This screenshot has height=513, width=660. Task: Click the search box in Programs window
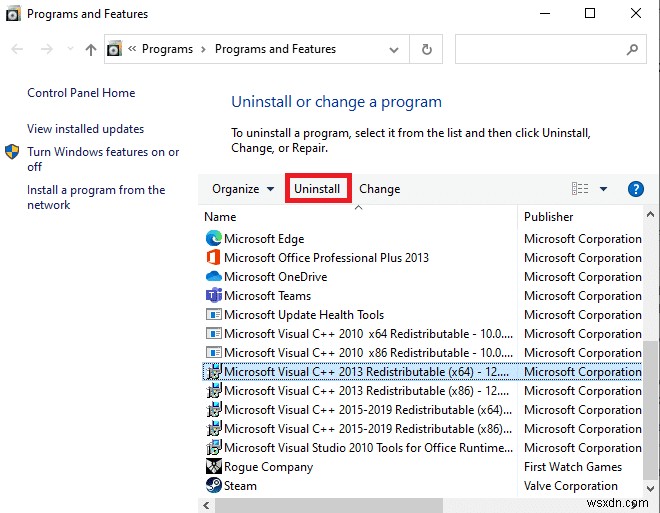(540, 49)
